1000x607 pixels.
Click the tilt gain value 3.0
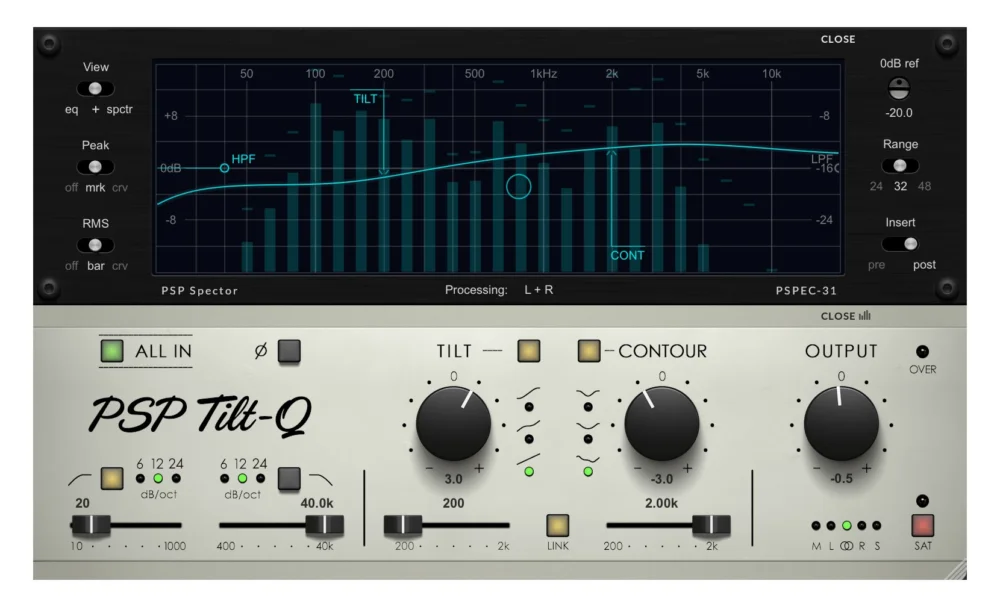coord(453,479)
